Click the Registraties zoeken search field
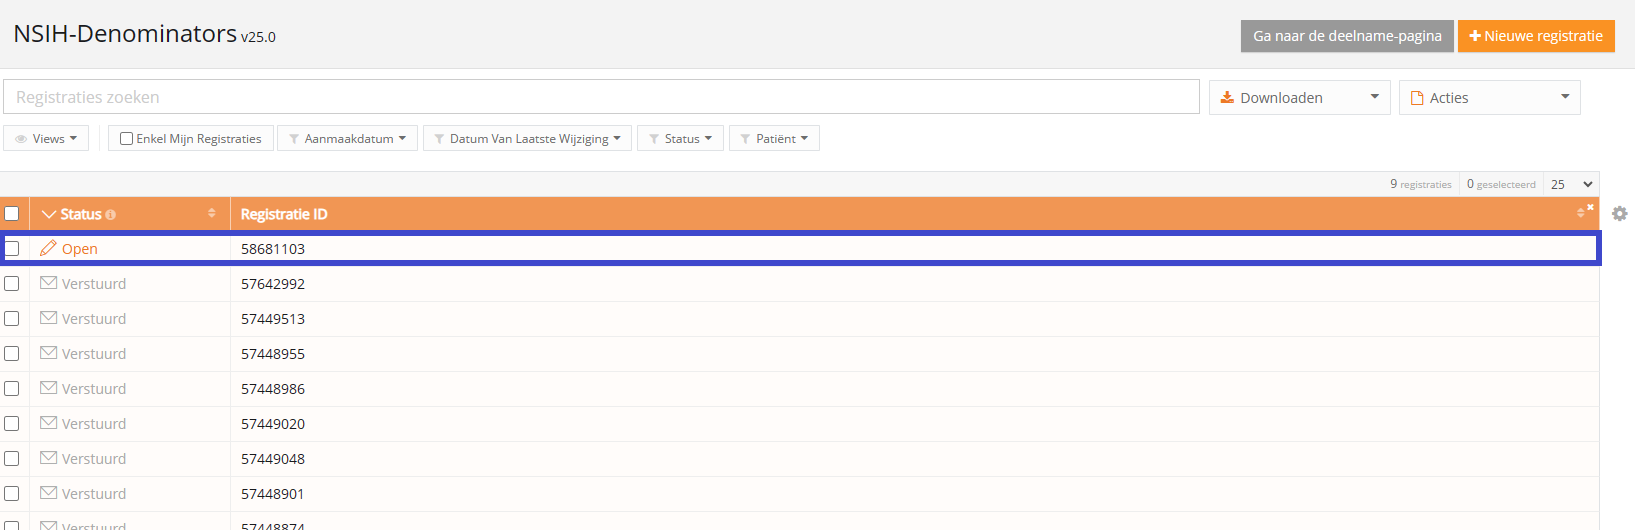 pyautogui.click(x=600, y=97)
